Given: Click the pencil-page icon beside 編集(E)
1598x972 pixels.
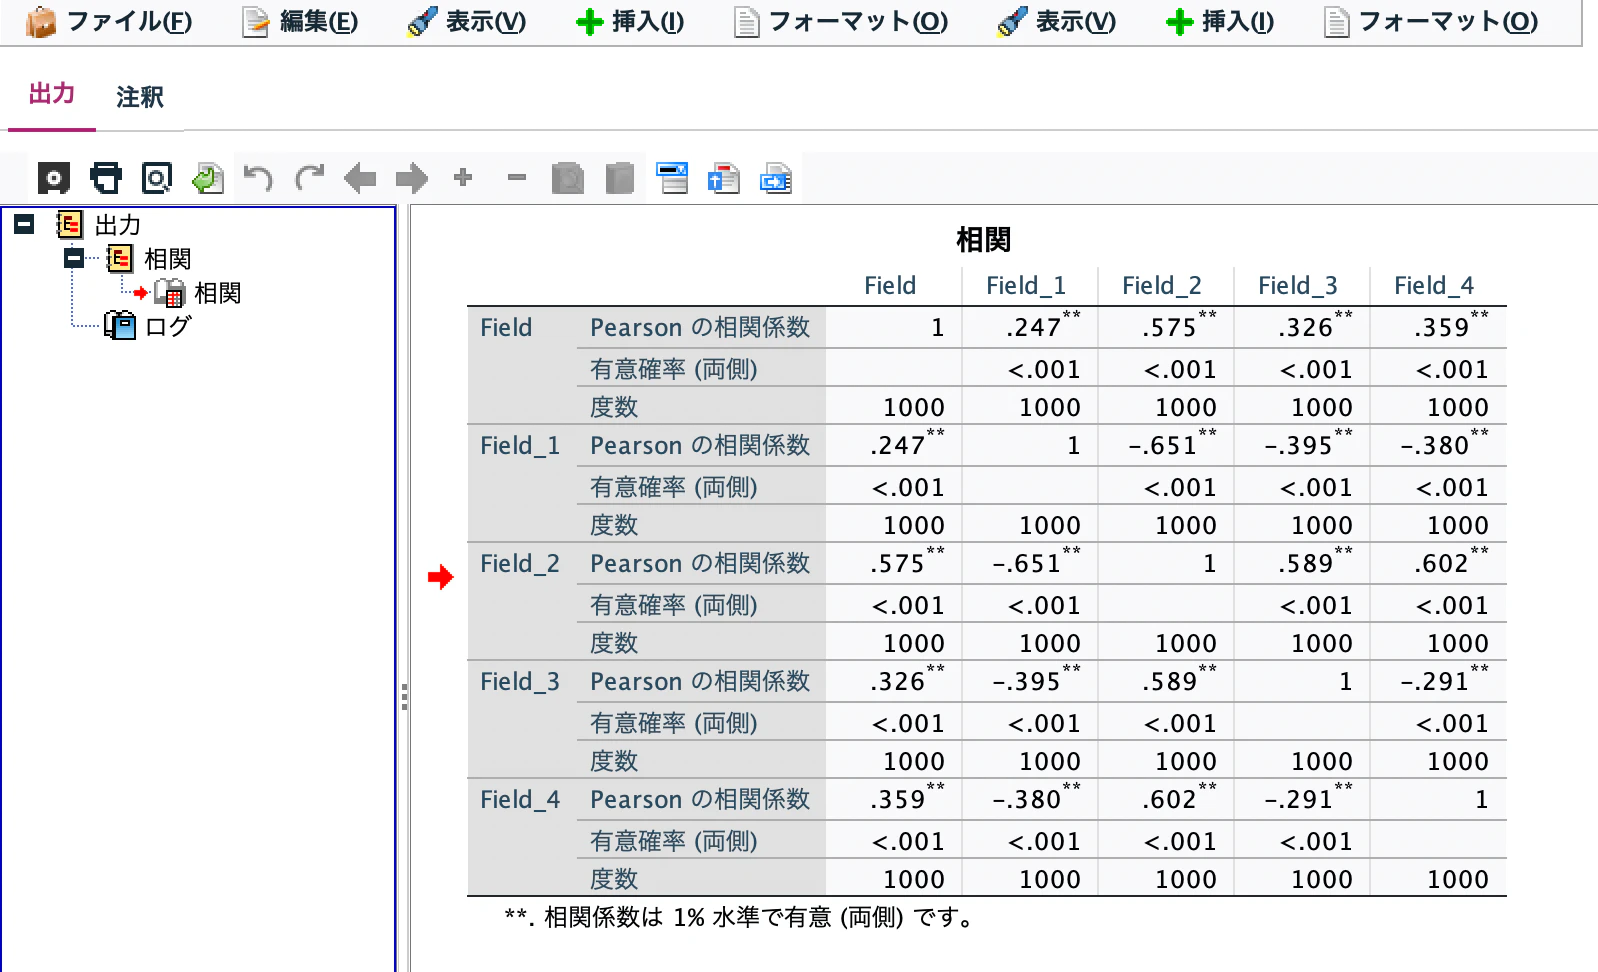Looking at the screenshot, I should 257,22.
